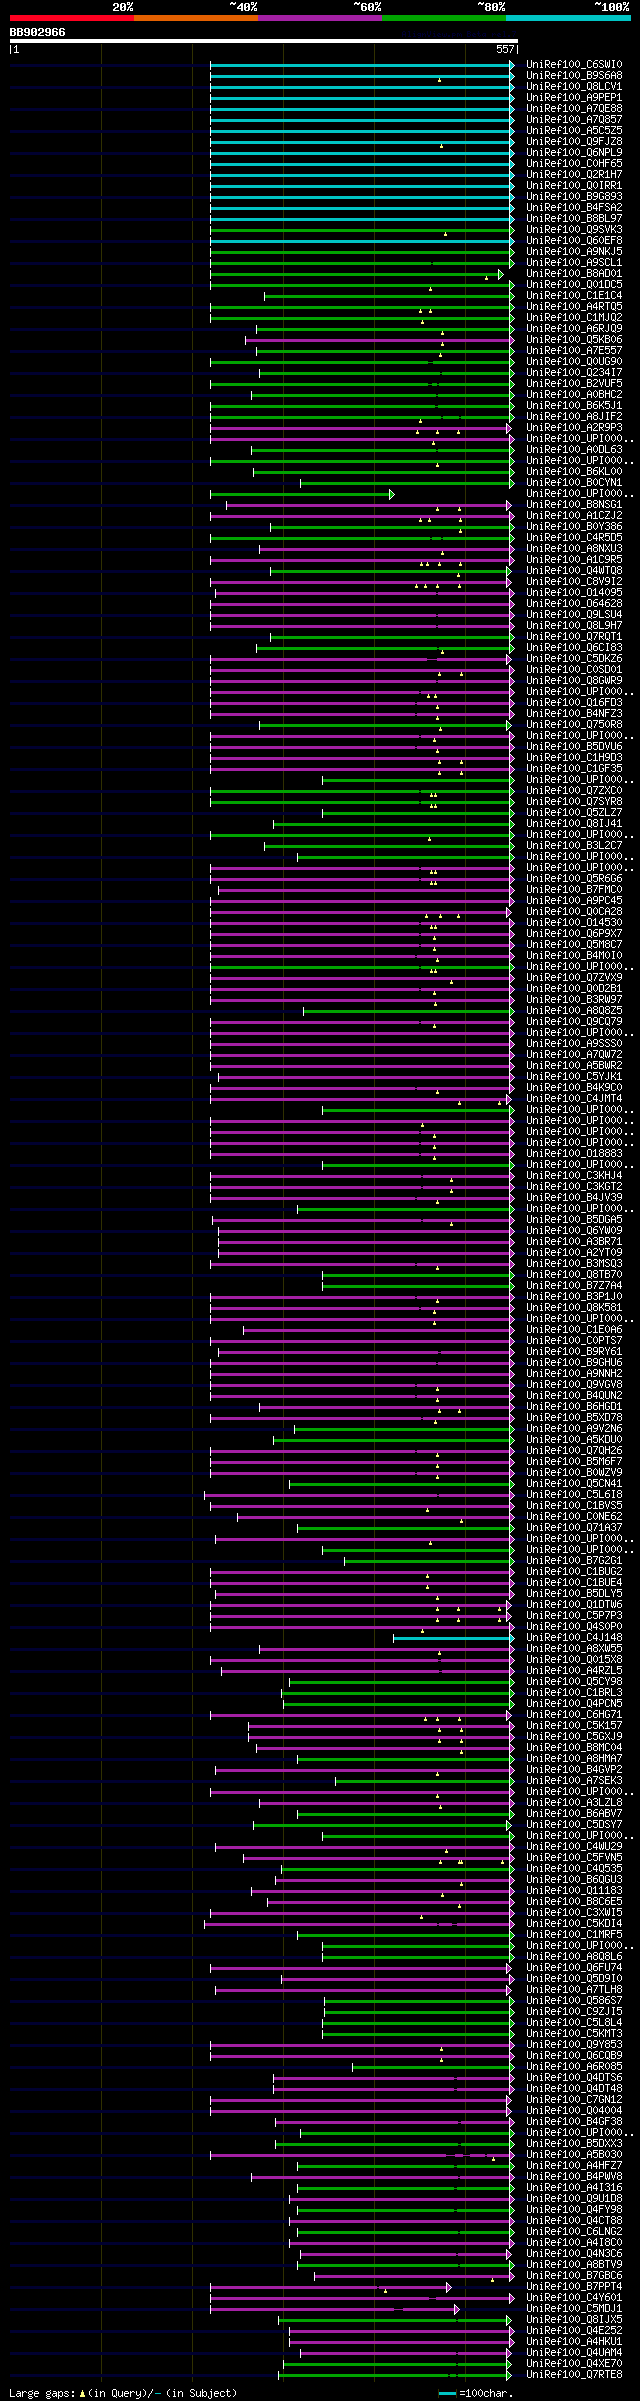Select label UniRef100_B8BL97
The height and width of the screenshot is (2401, 640).
tap(574, 219)
